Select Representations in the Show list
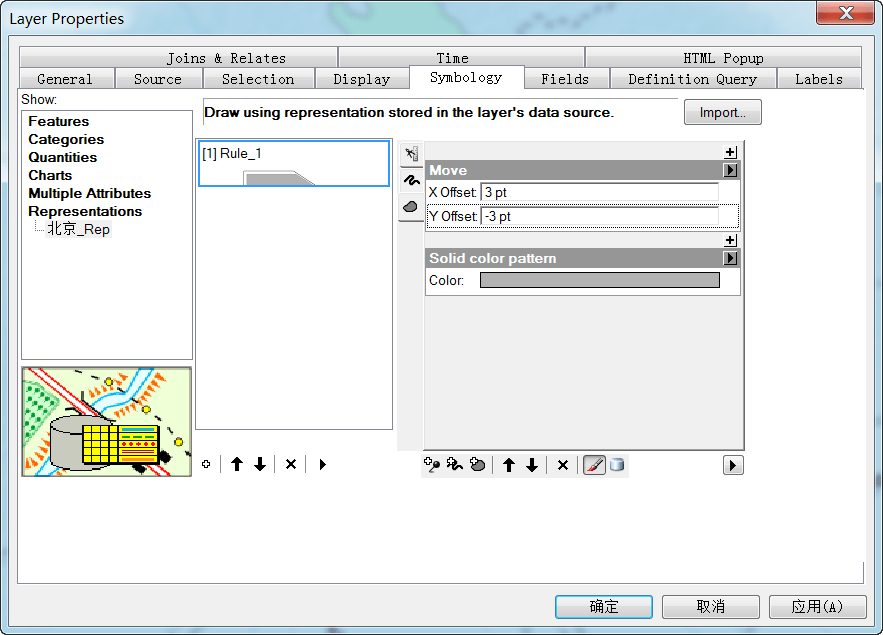The image size is (883, 635). coord(85,212)
